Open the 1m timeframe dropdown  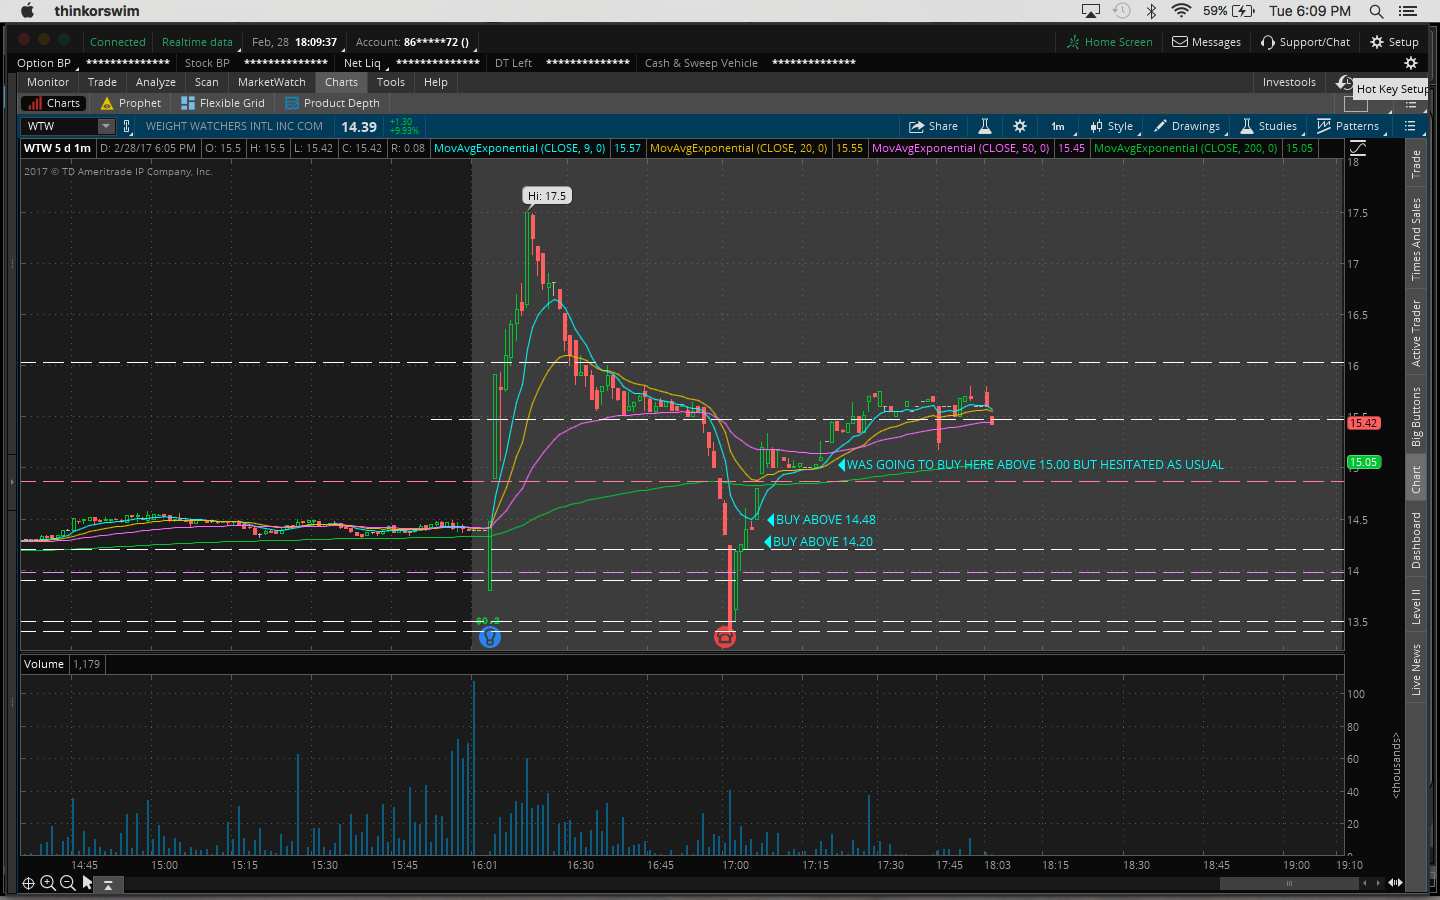coord(1059,126)
